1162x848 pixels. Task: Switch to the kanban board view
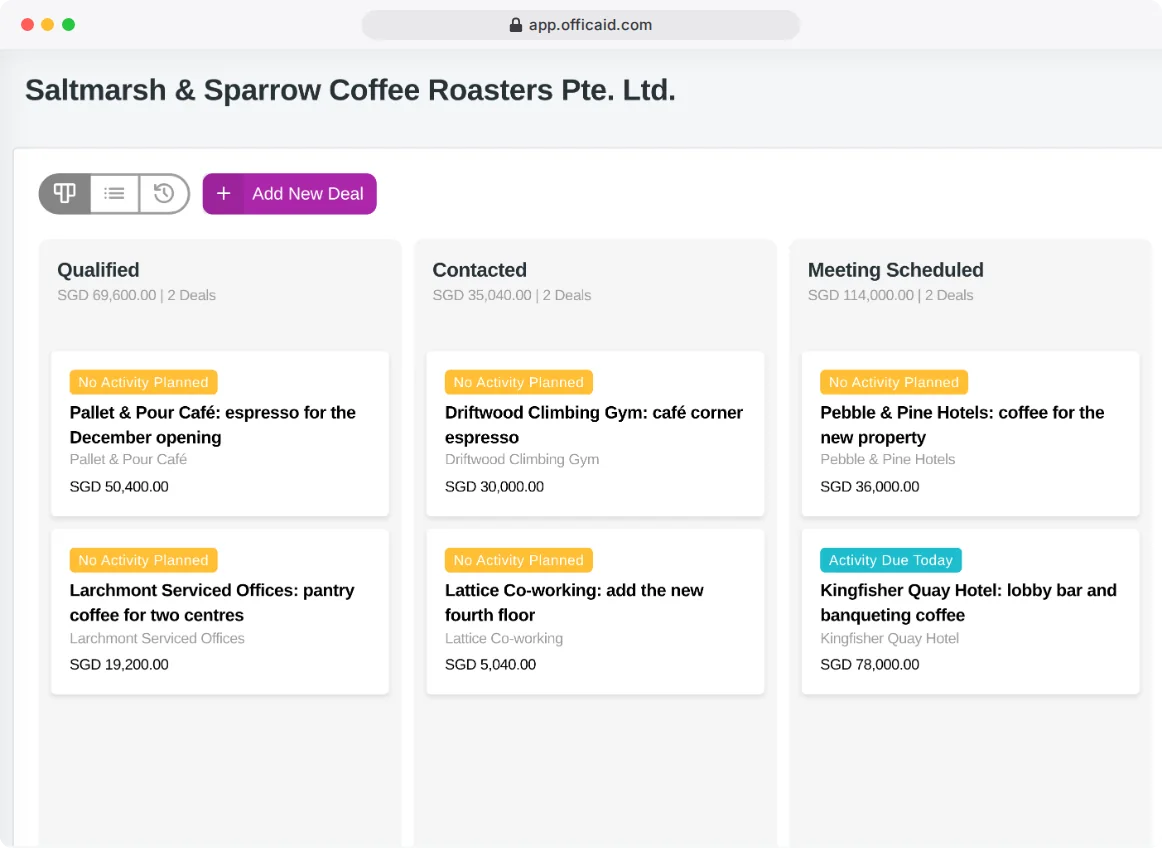[x=65, y=193]
